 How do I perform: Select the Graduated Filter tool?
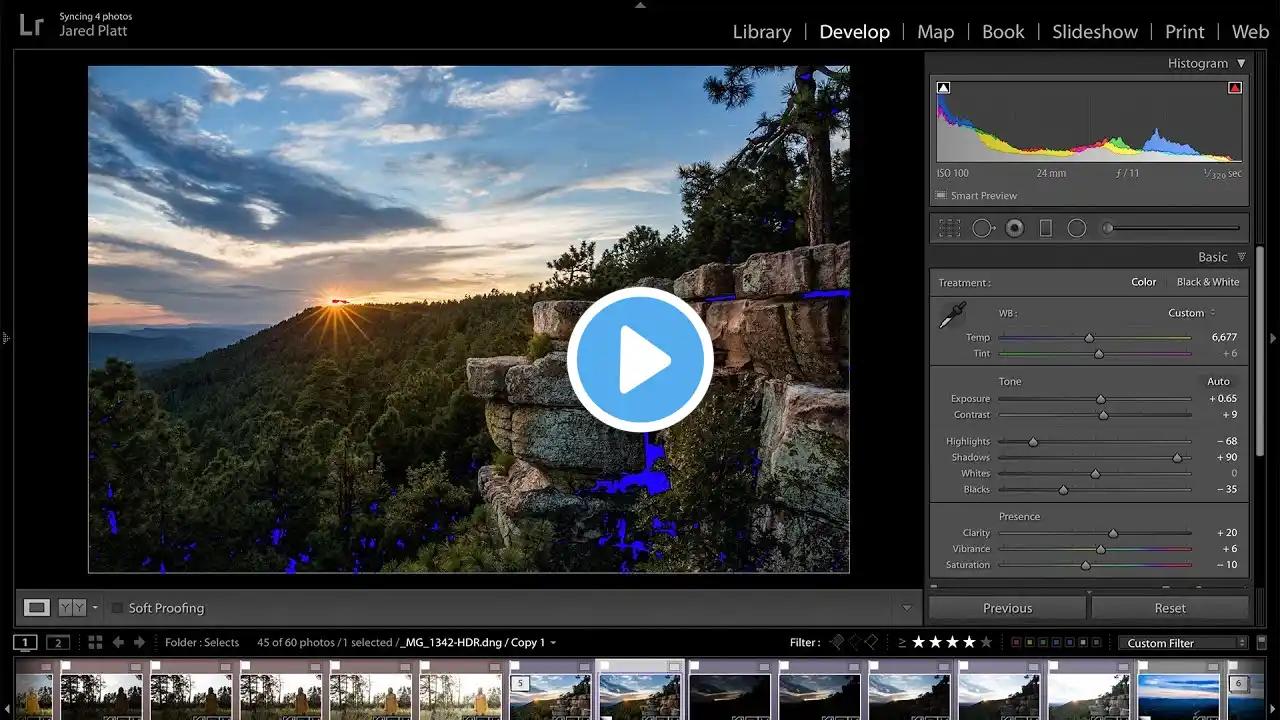pos(1046,228)
